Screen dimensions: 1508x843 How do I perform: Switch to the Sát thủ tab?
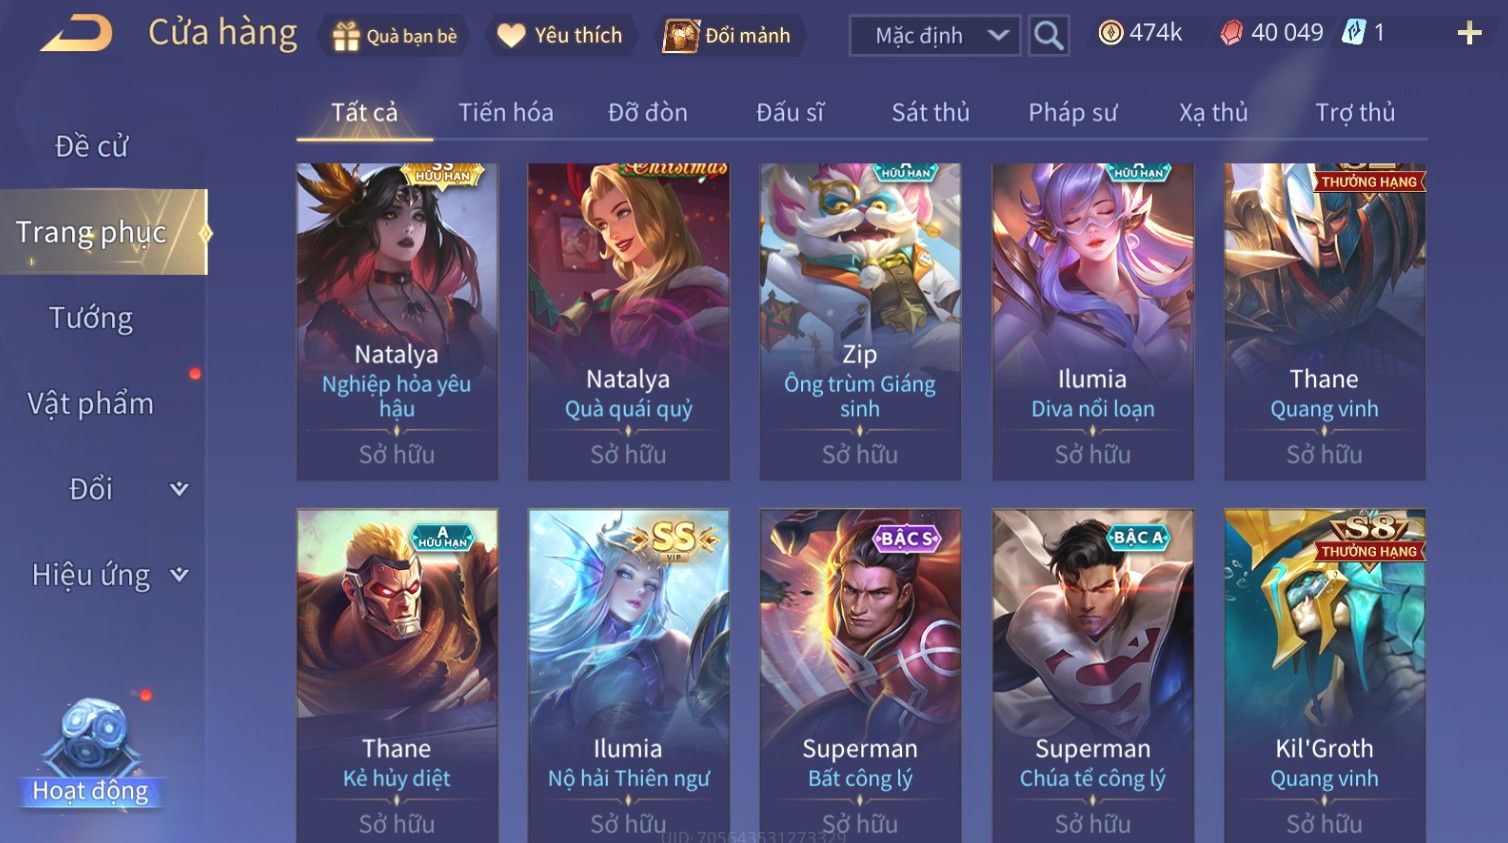click(931, 112)
